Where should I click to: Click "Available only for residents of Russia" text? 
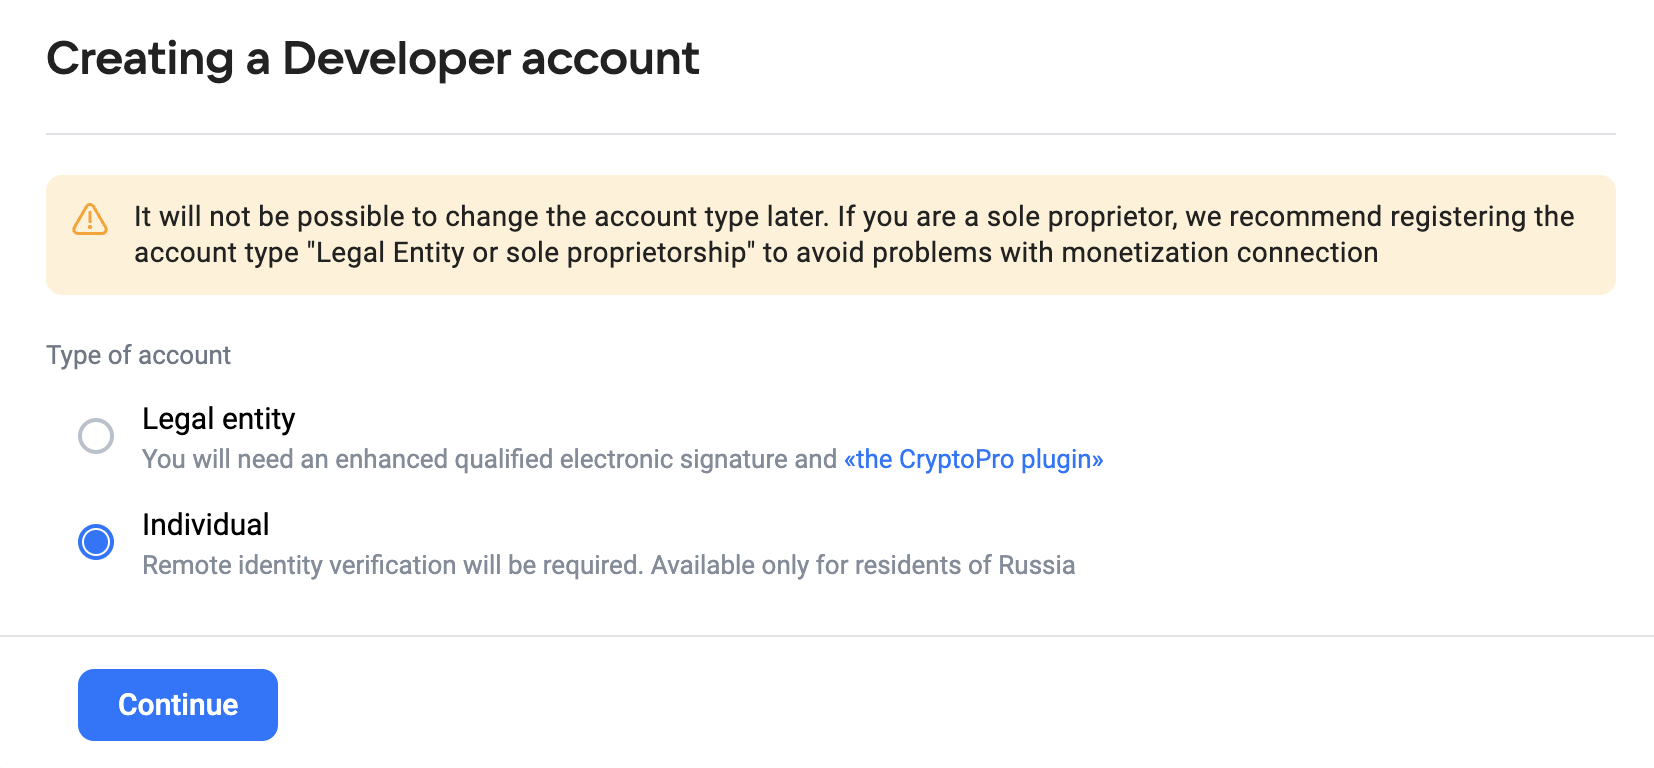[x=863, y=565]
